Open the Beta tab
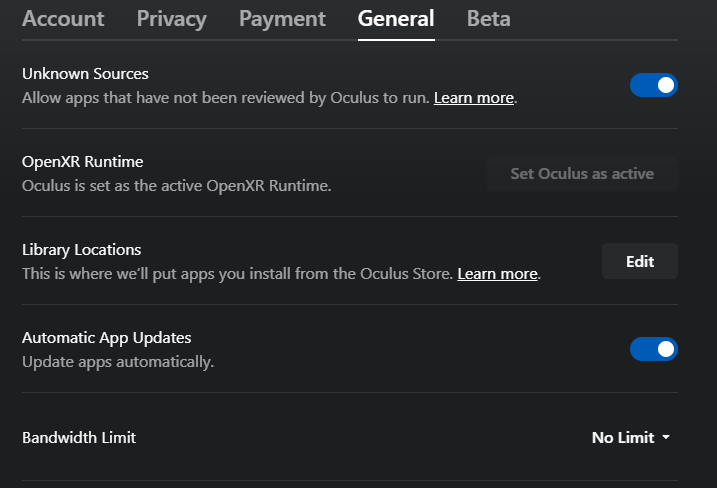The height and width of the screenshot is (488, 717). [x=488, y=19]
